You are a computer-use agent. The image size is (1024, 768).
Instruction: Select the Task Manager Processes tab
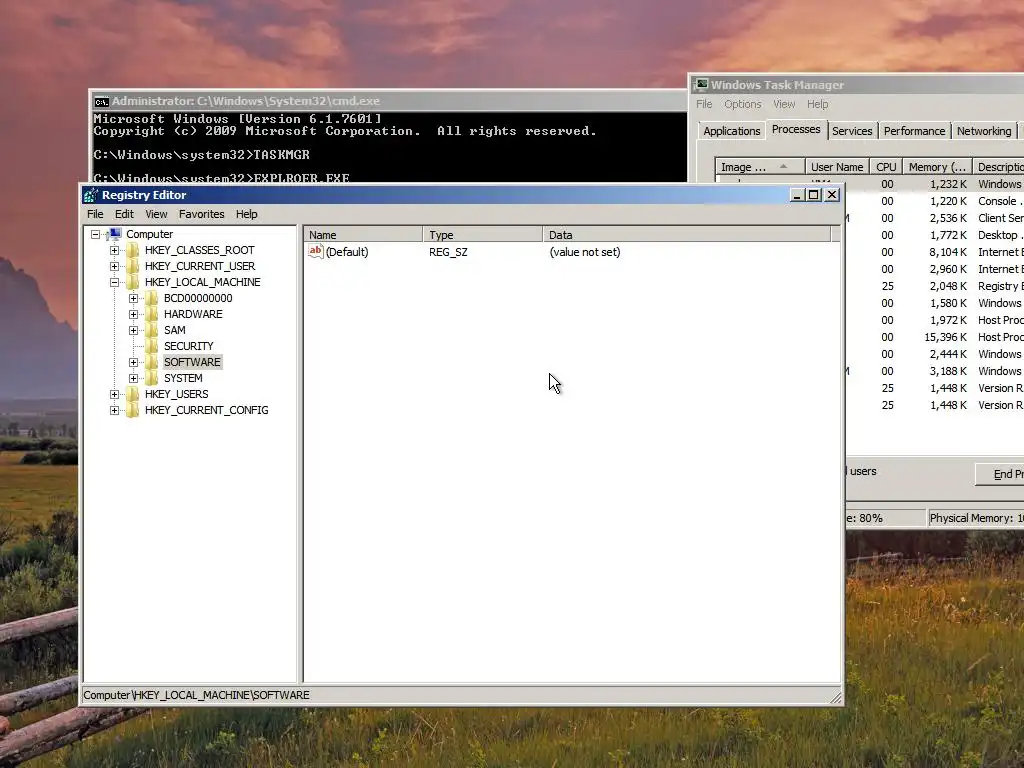tap(796, 129)
